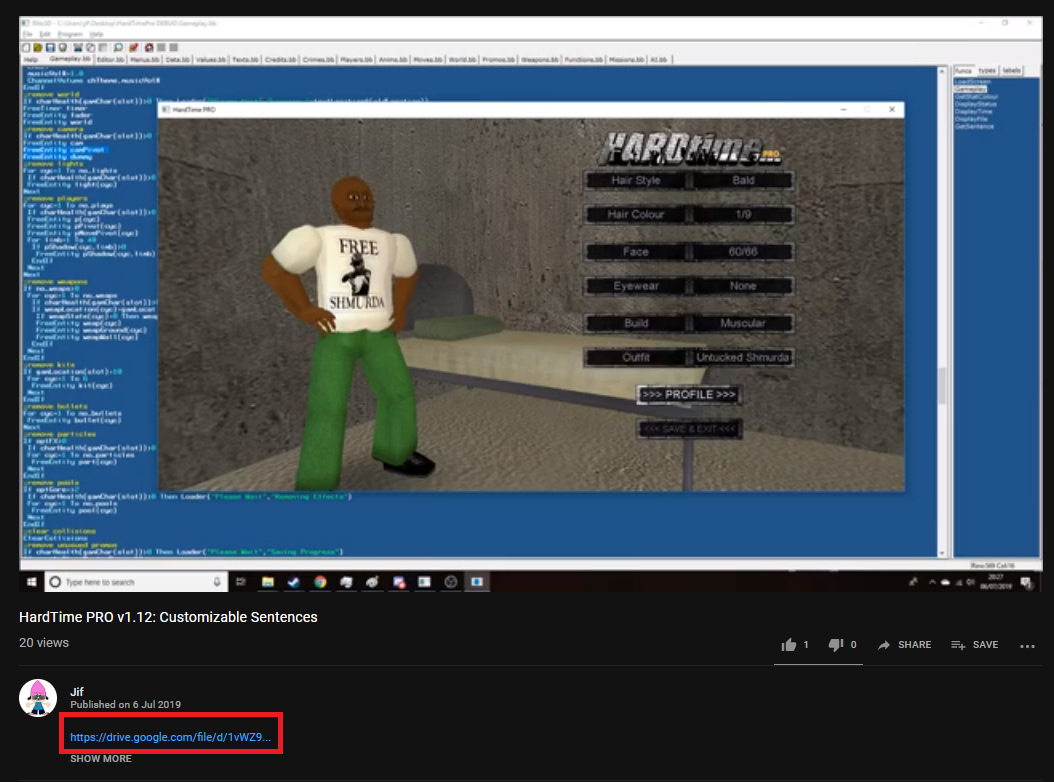Select GetSentence in the function list

pos(974,126)
